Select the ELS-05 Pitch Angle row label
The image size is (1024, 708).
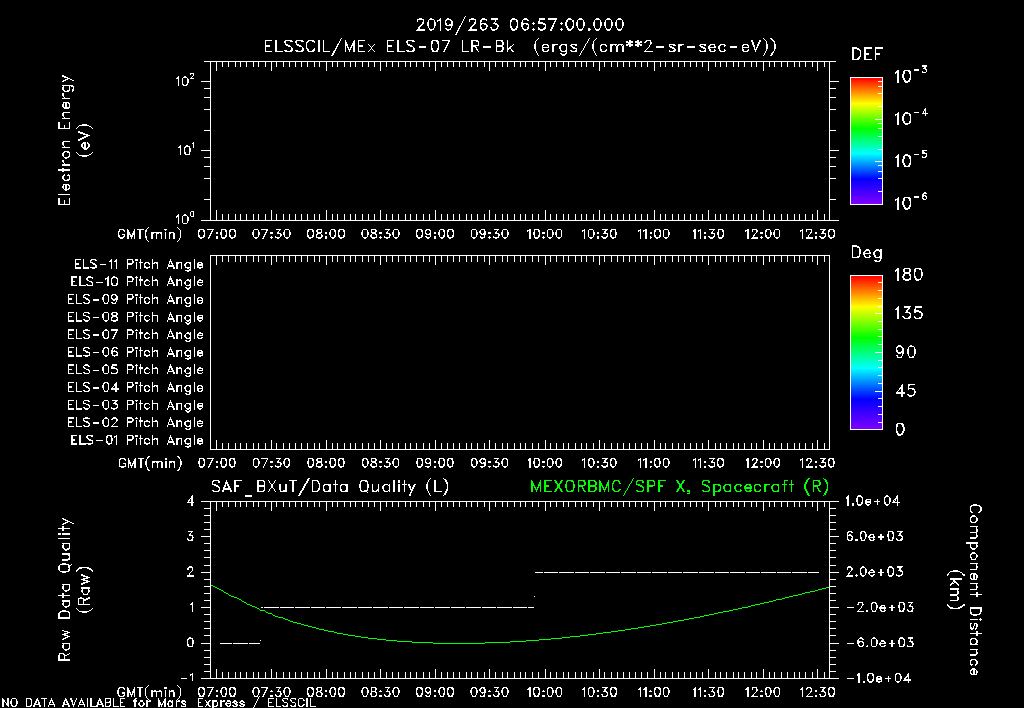coord(135,370)
